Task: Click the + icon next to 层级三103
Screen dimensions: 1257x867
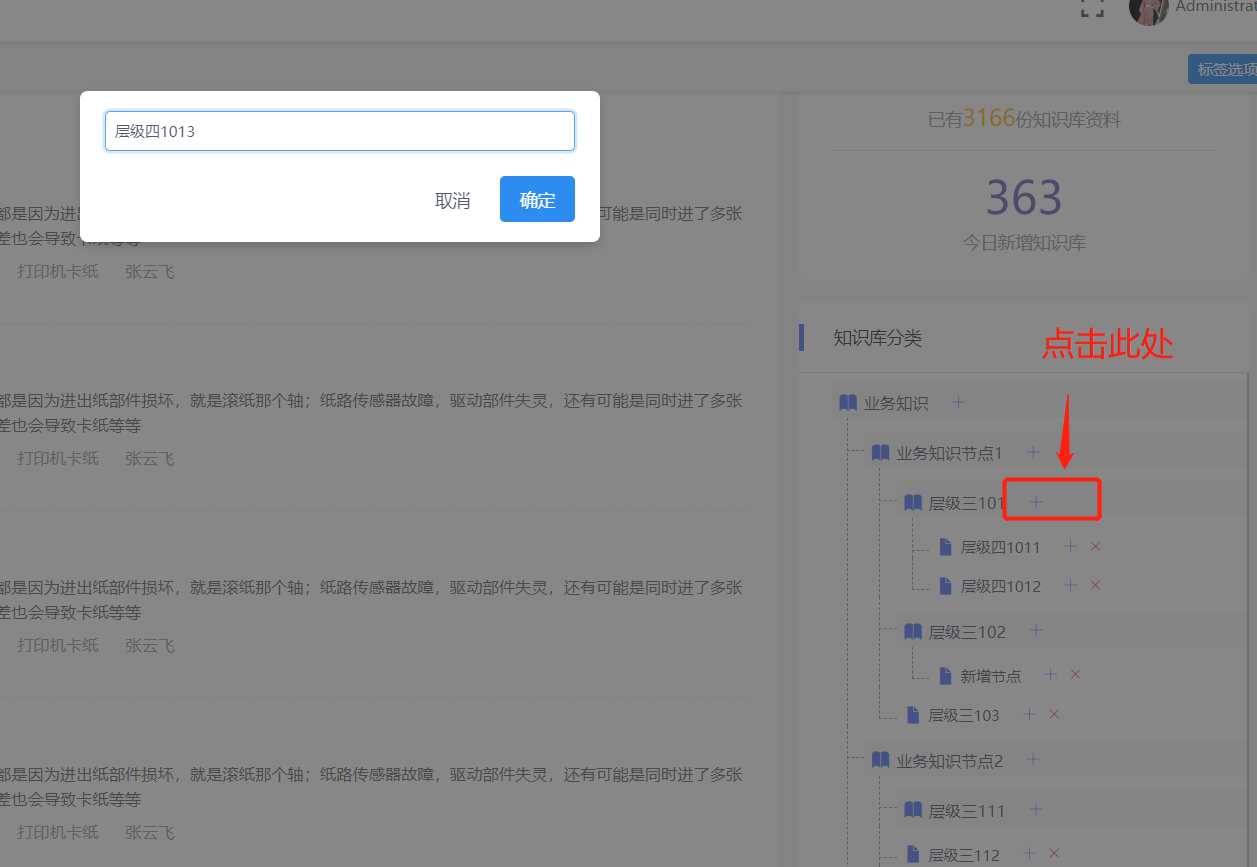Action: pos(1029,714)
